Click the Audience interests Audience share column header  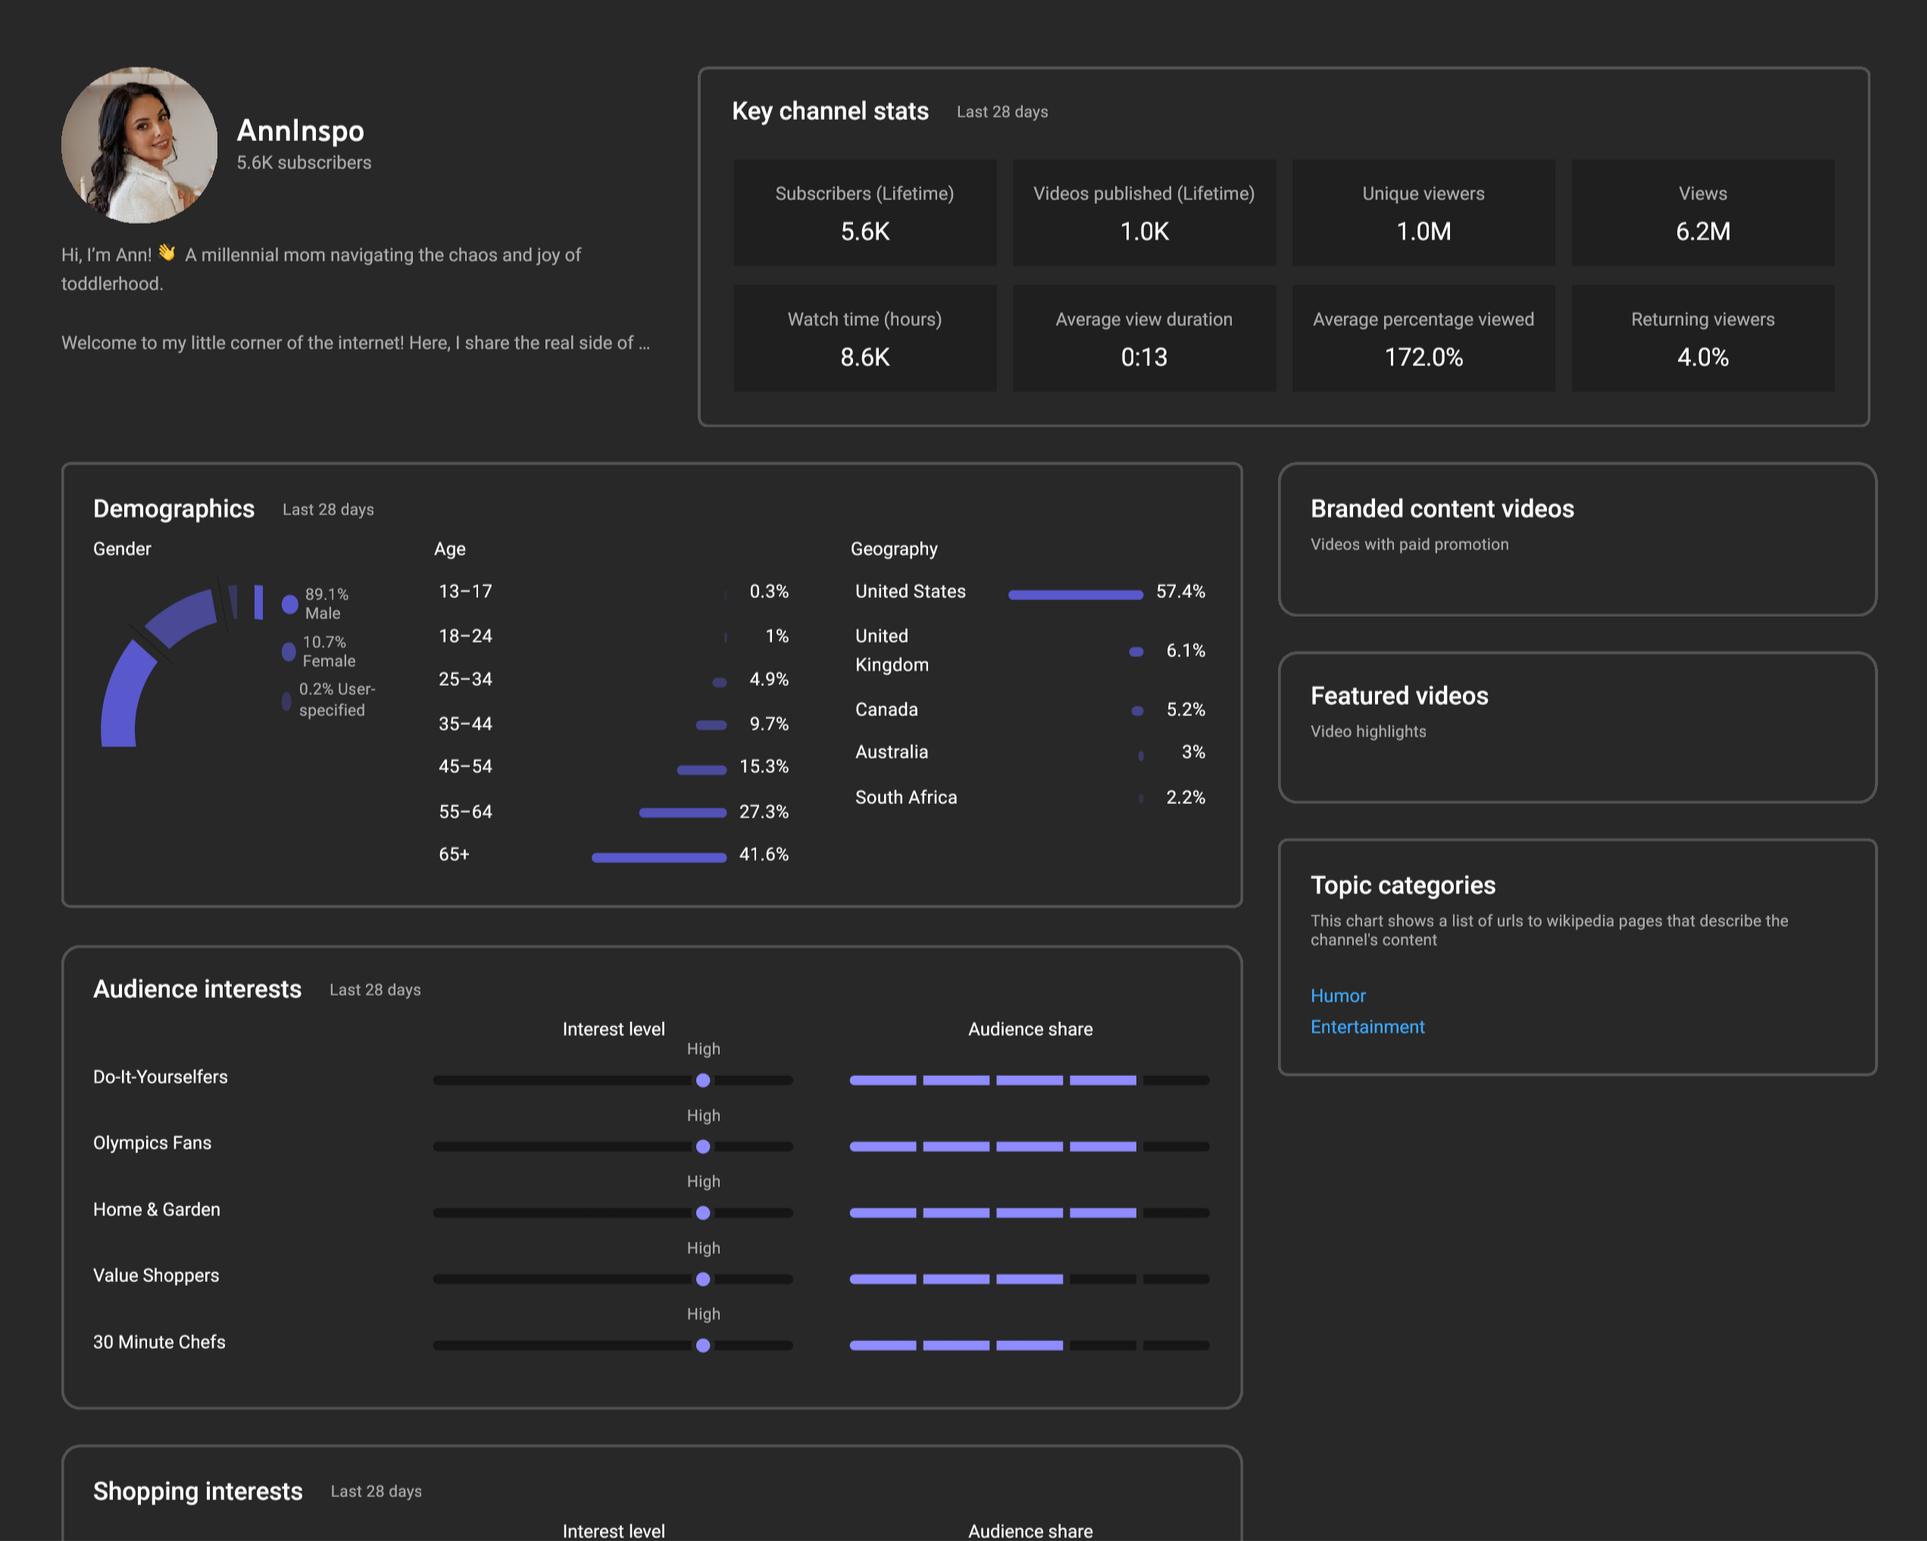point(1030,1029)
